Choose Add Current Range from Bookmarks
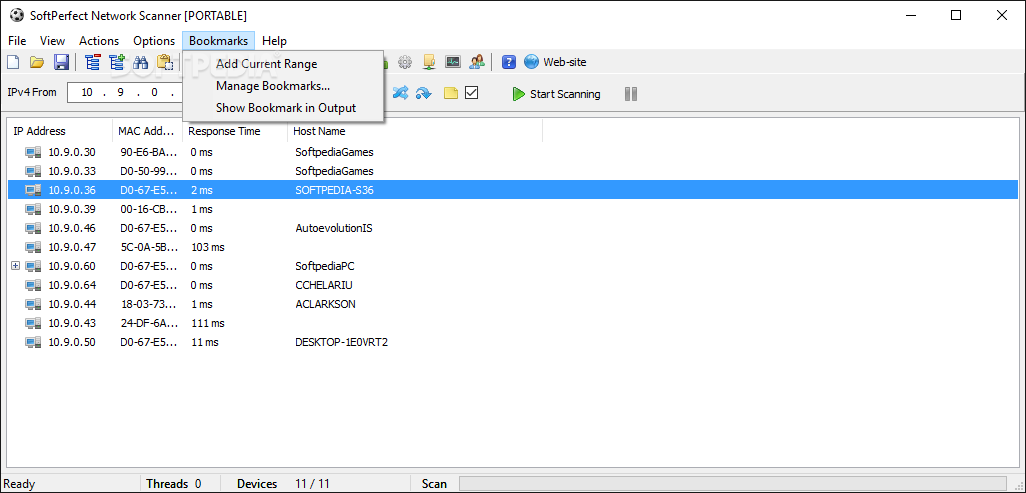Image resolution: width=1026 pixels, height=493 pixels. (x=283, y=64)
